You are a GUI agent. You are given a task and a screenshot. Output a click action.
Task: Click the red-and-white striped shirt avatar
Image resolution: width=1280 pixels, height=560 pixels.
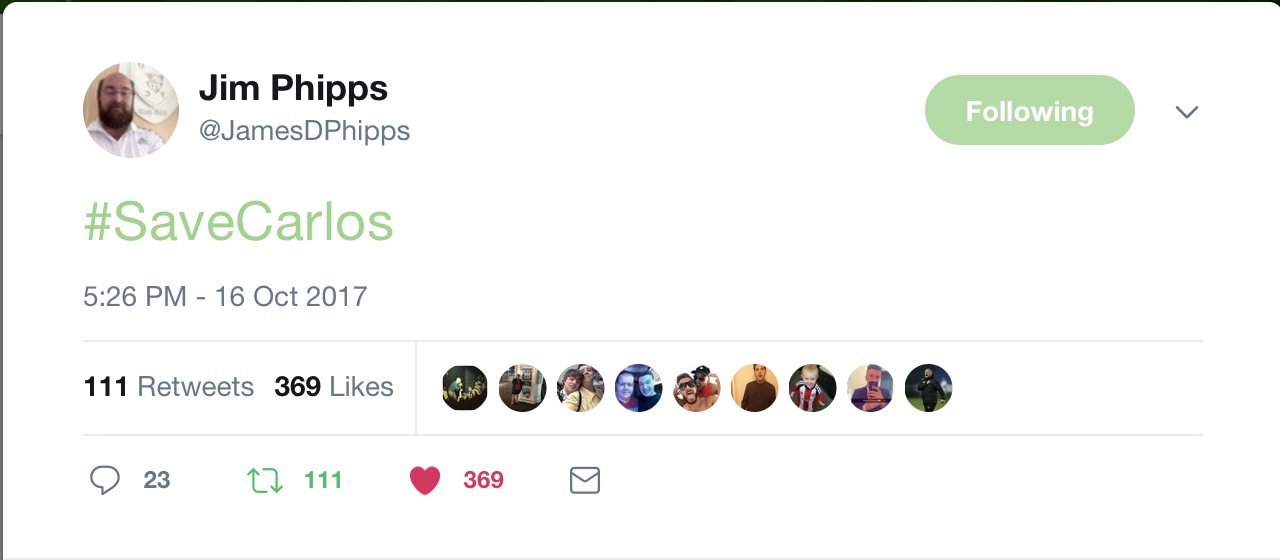(x=813, y=388)
